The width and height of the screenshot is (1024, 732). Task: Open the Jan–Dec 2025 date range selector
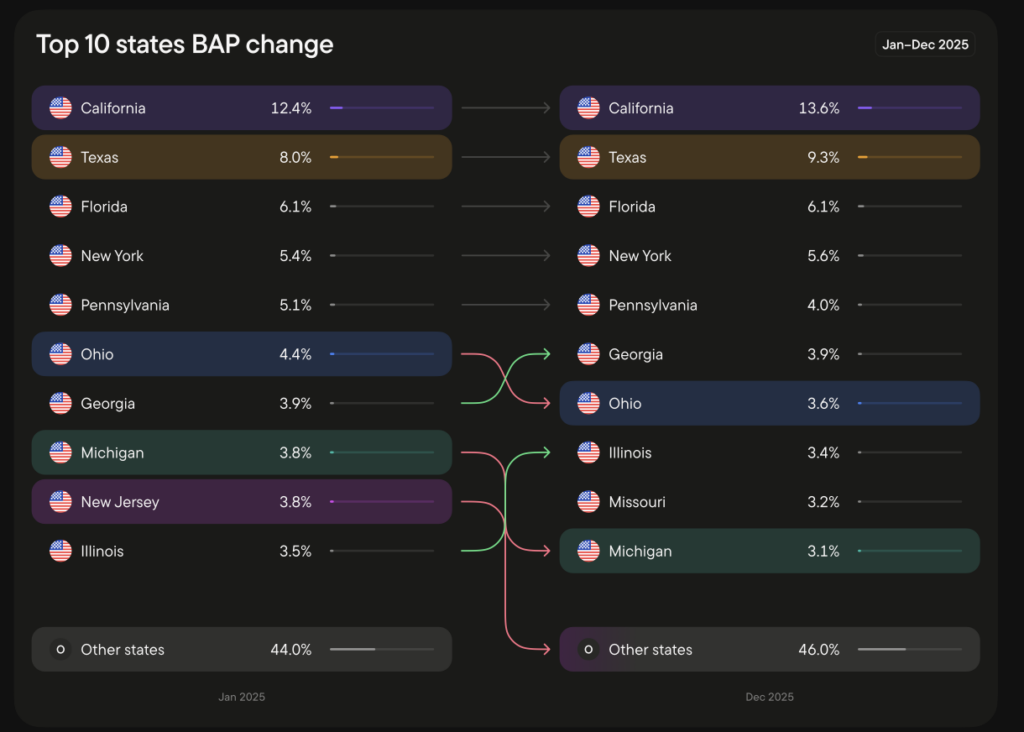(x=925, y=45)
